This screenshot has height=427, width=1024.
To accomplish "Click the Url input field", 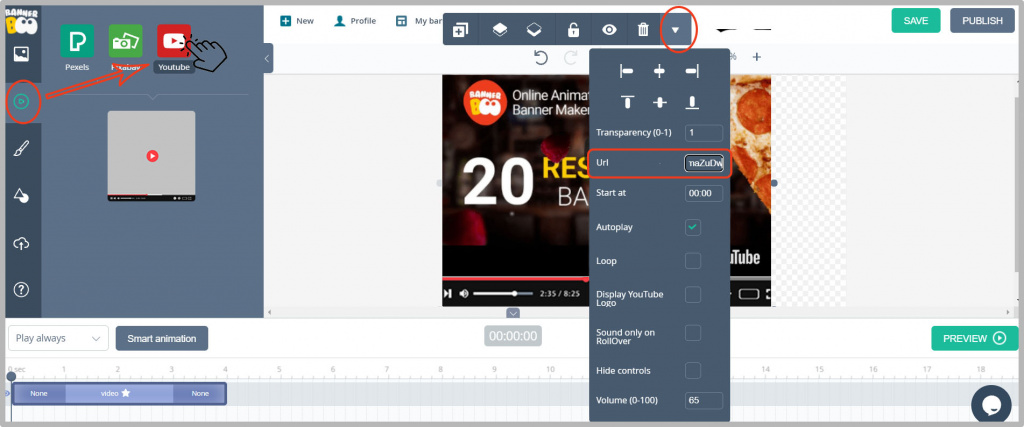I will coord(704,163).
